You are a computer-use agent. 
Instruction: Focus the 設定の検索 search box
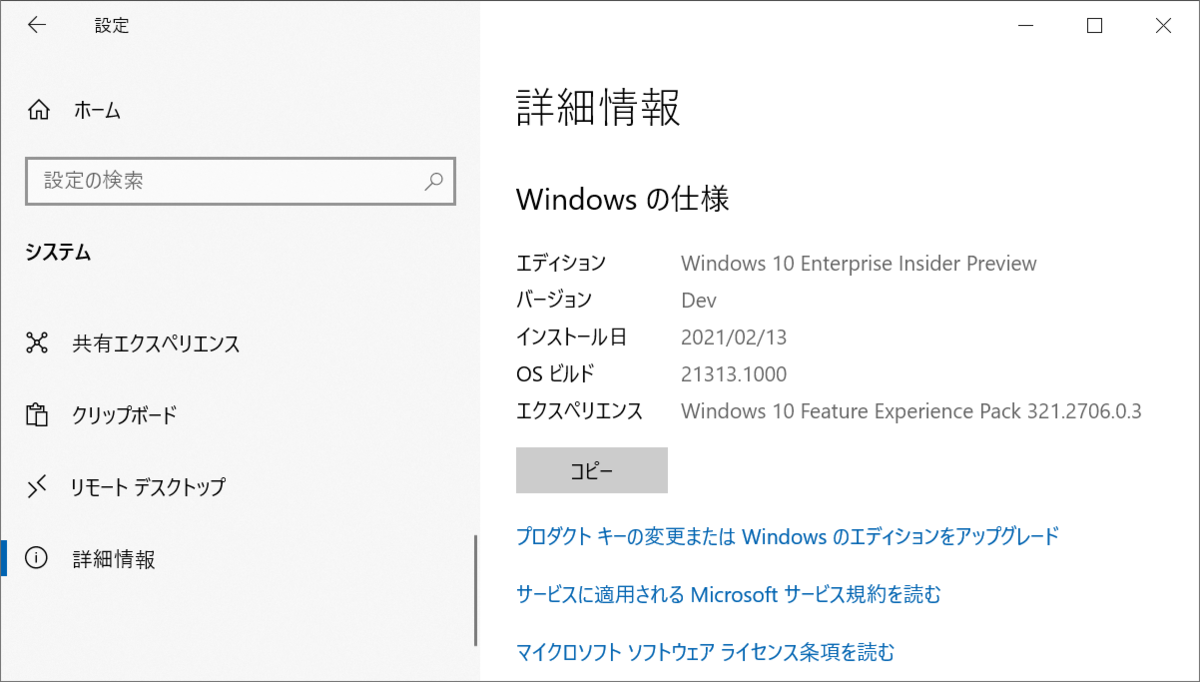tap(241, 181)
